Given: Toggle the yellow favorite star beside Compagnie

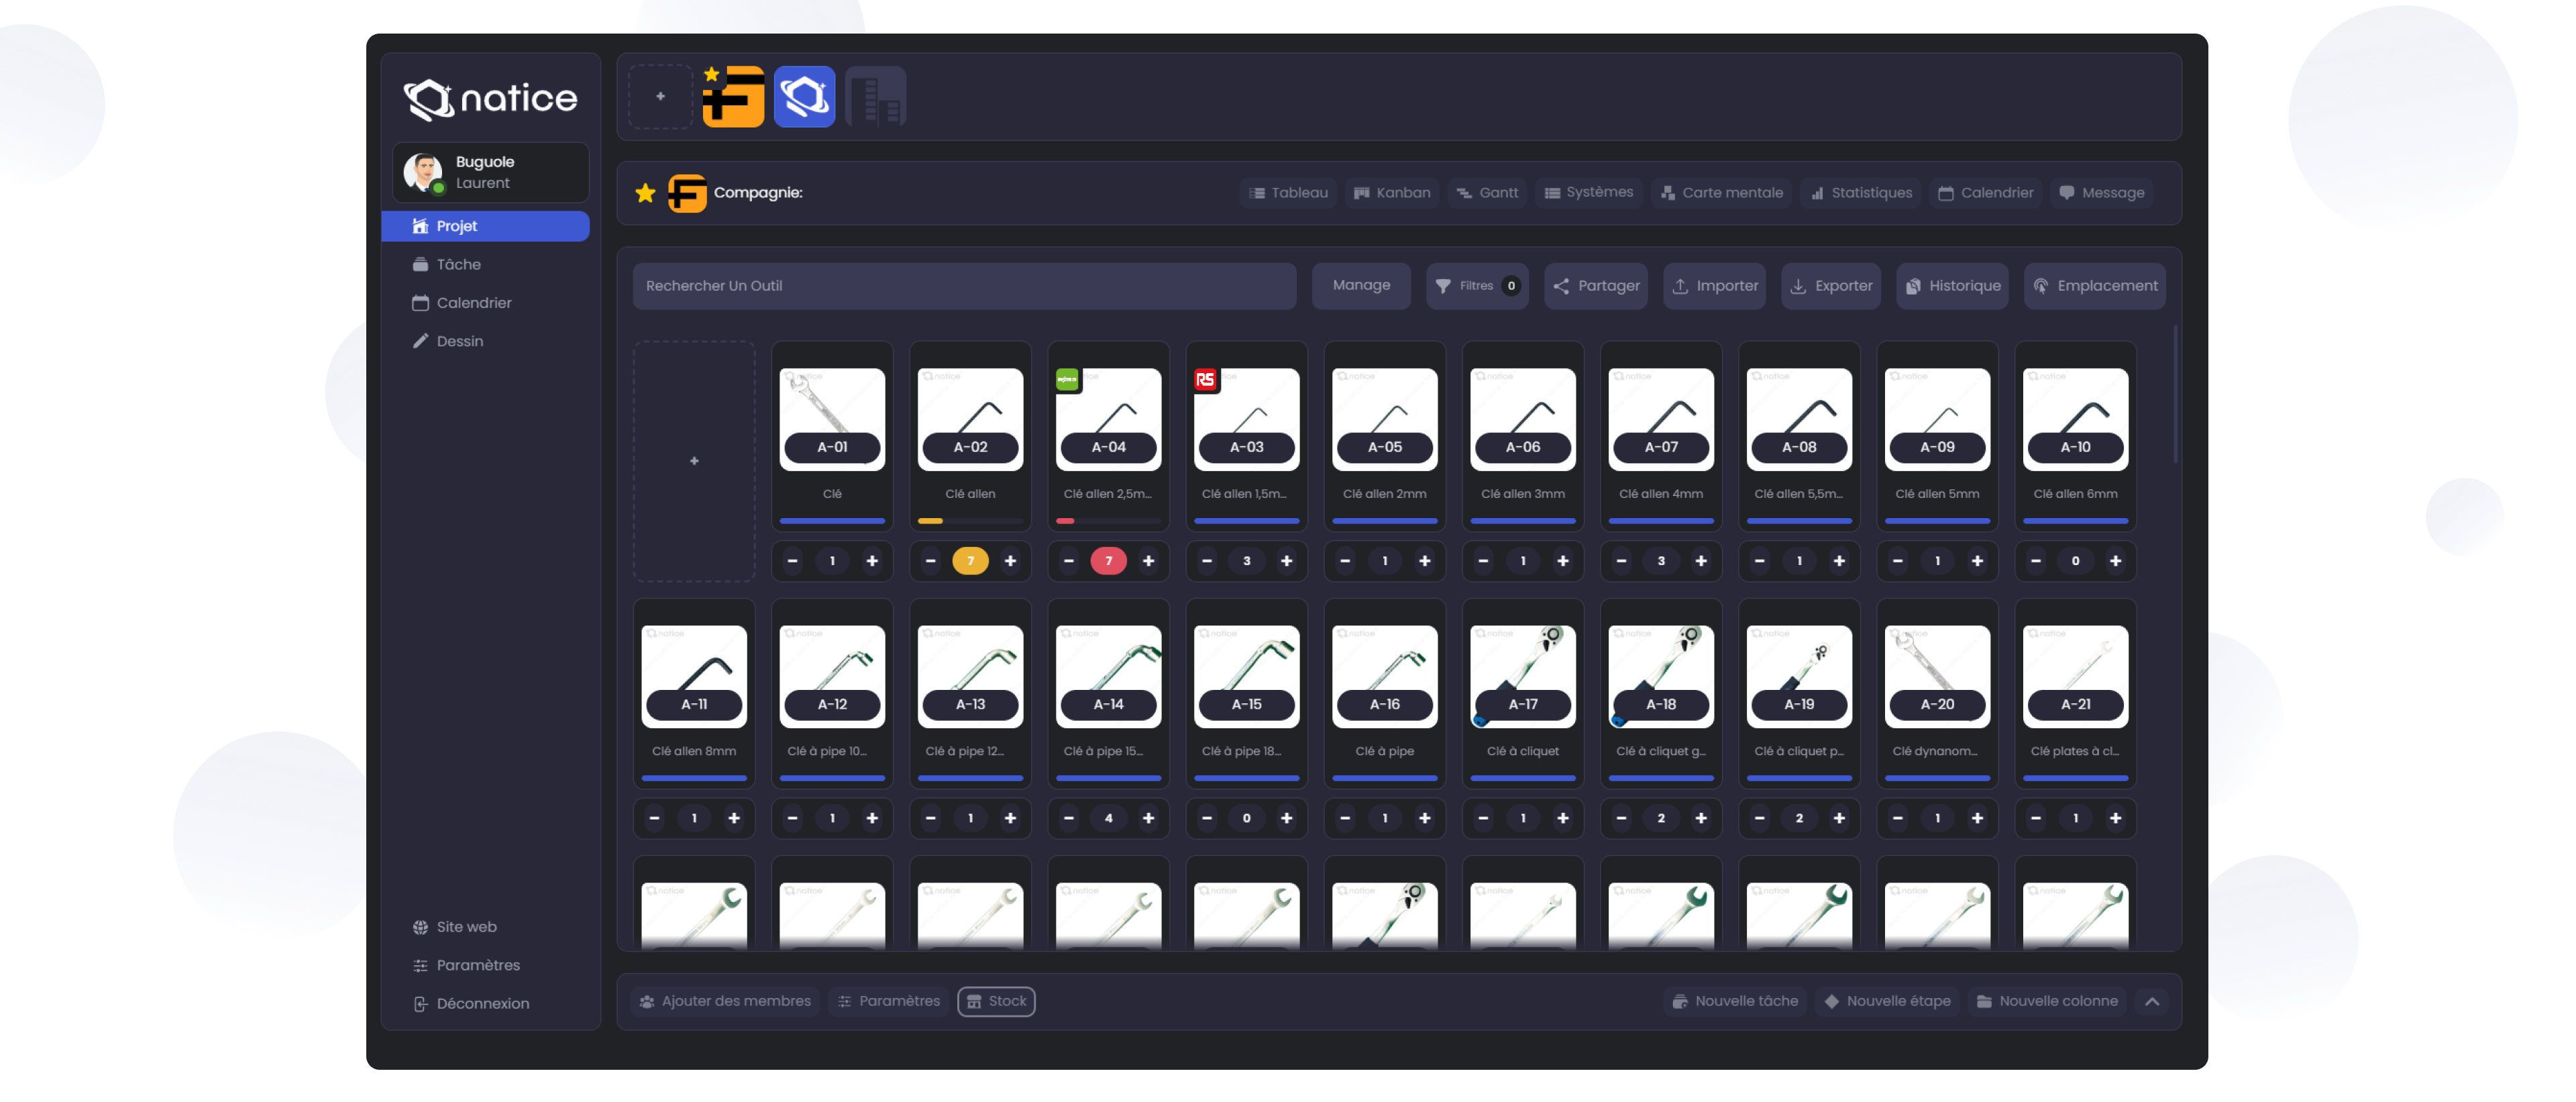Looking at the screenshot, I should click(645, 193).
